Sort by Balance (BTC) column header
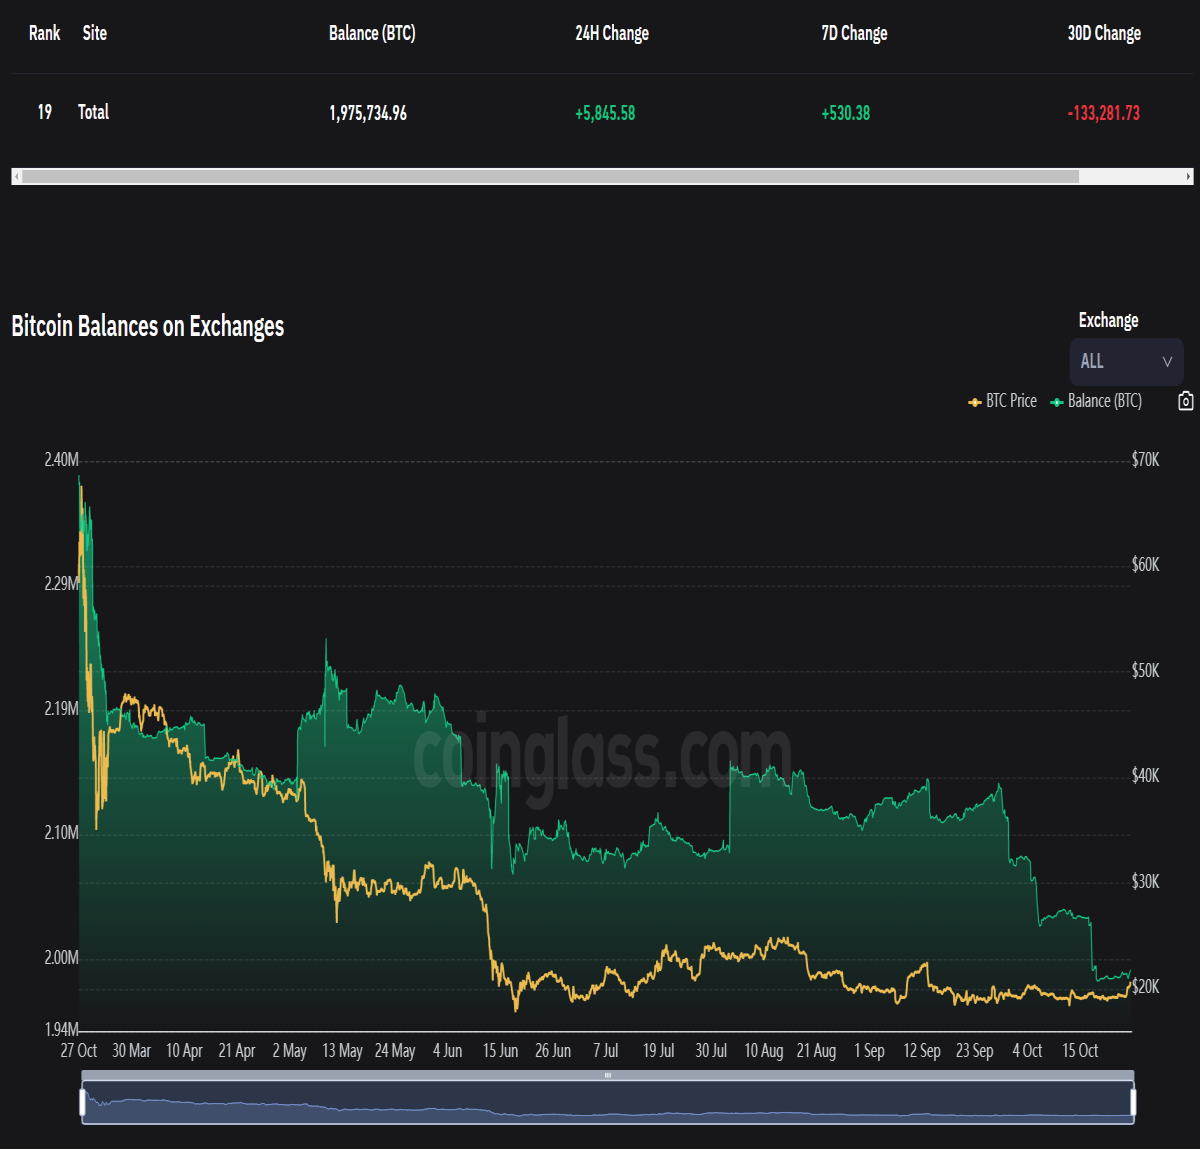Screen dimensions: 1200x1149 [x=372, y=33]
